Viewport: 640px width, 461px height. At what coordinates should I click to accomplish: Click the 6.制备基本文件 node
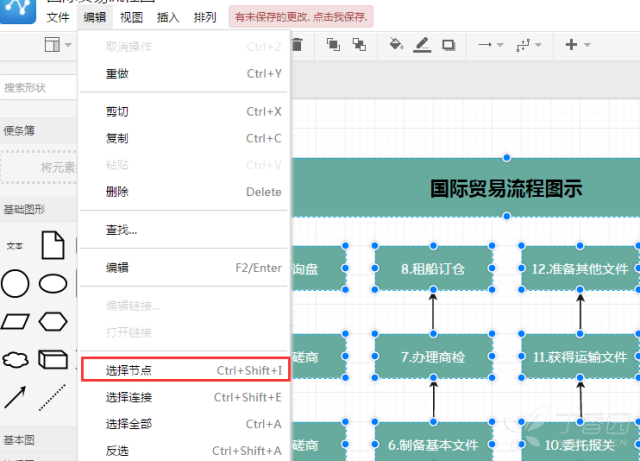[x=433, y=442]
